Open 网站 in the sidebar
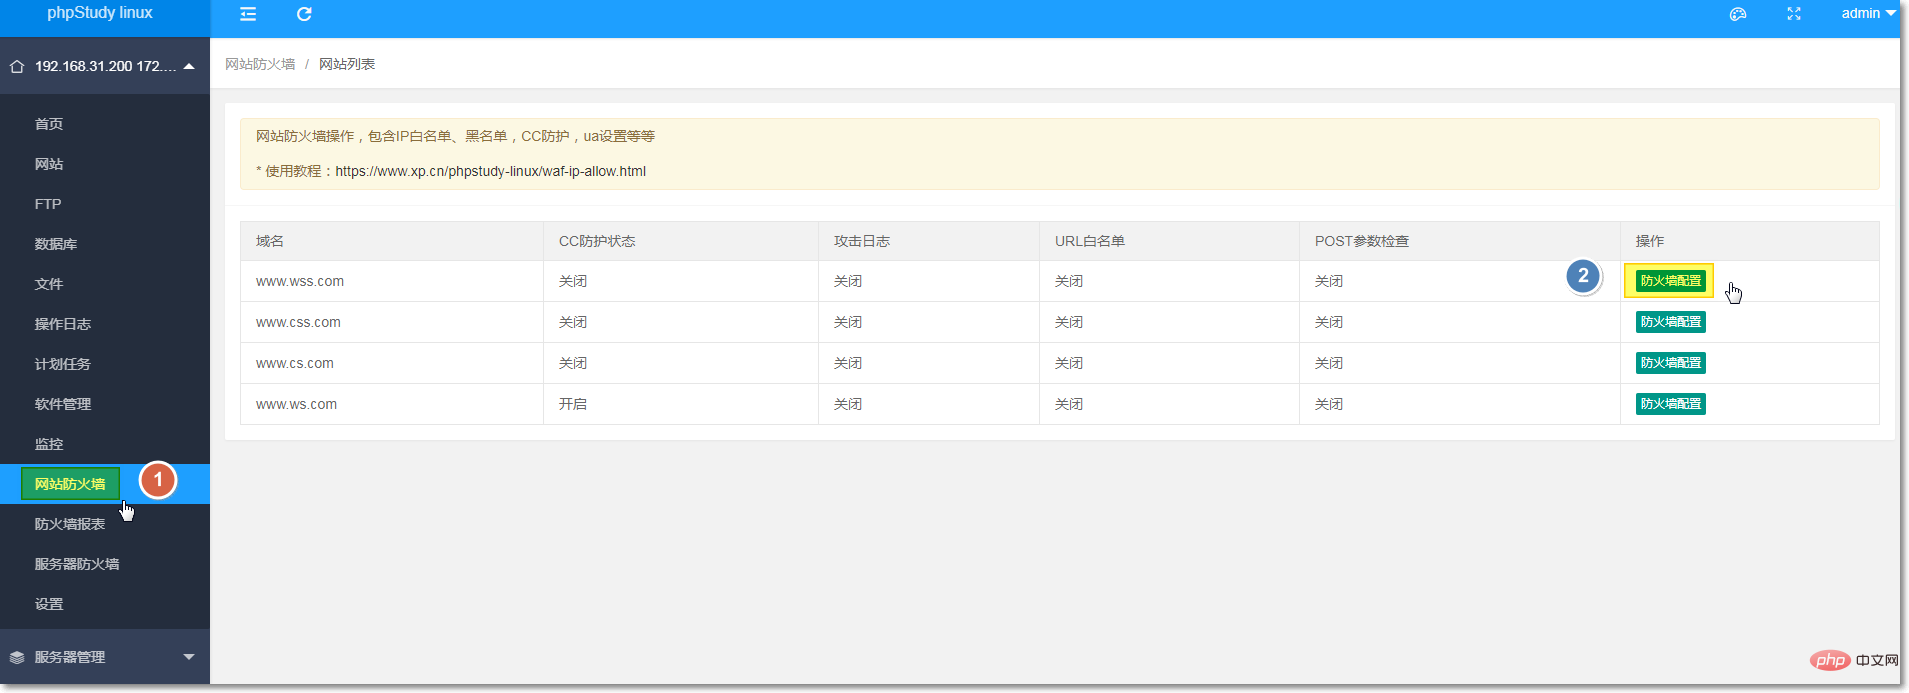This screenshot has height=693, width=1909. tap(49, 164)
